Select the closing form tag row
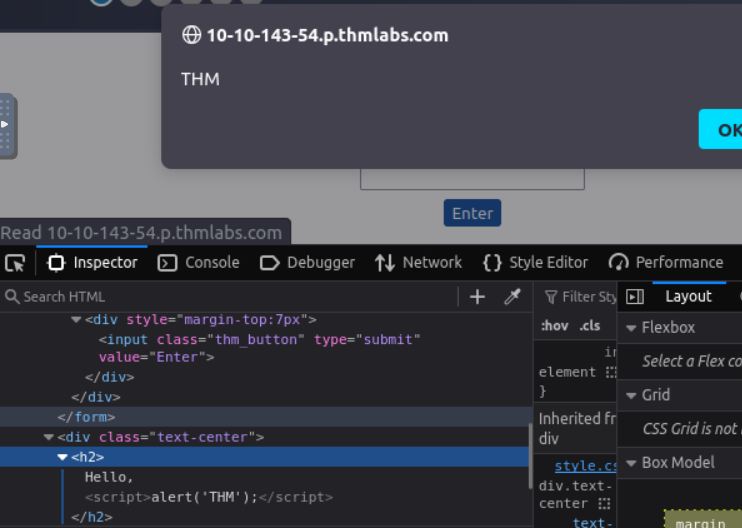Image resolution: width=742 pixels, height=528 pixels. 265,417
